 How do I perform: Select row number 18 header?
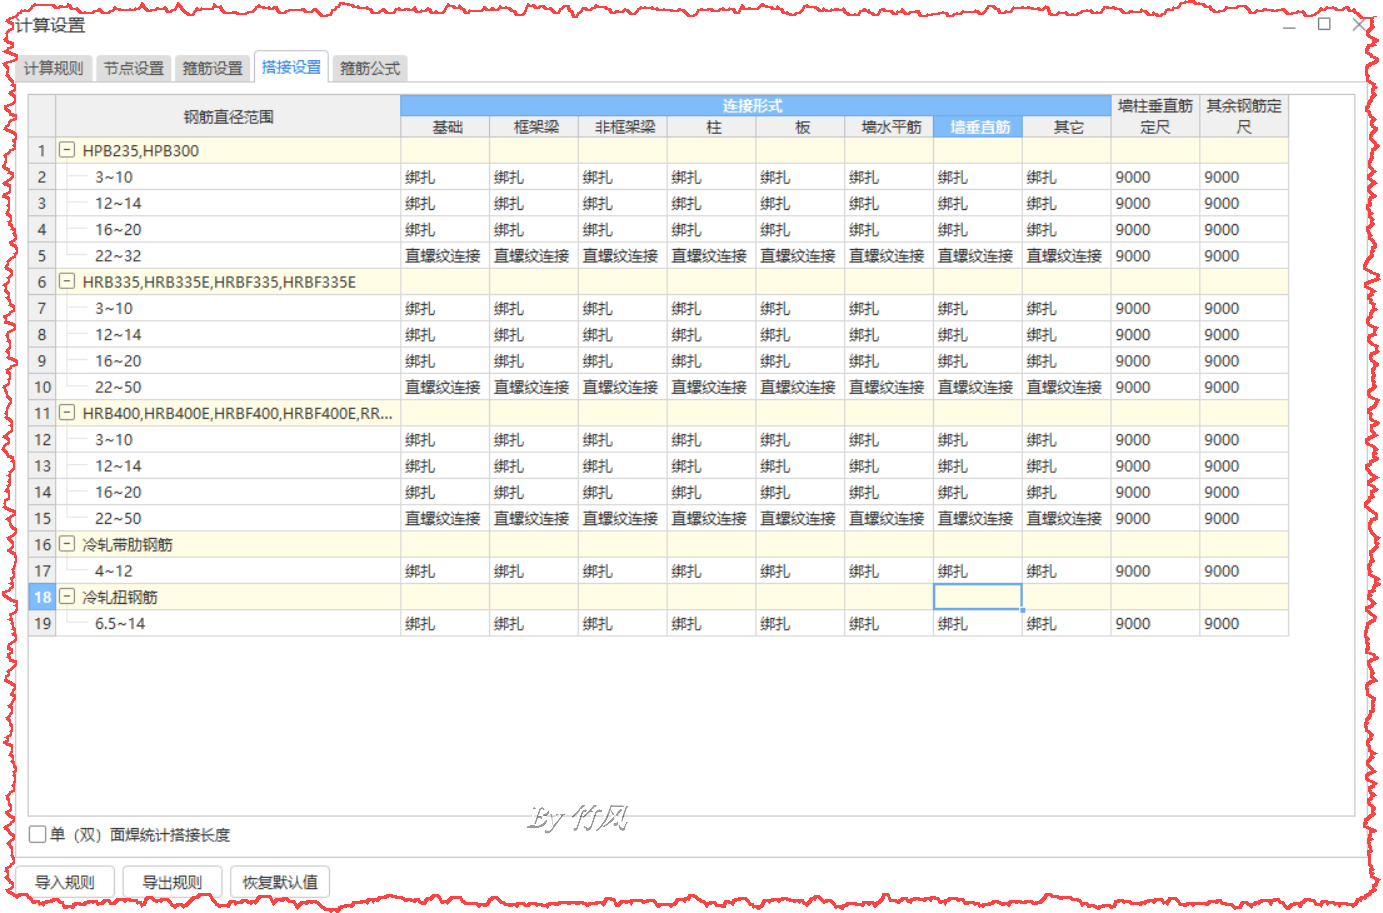click(x=42, y=597)
